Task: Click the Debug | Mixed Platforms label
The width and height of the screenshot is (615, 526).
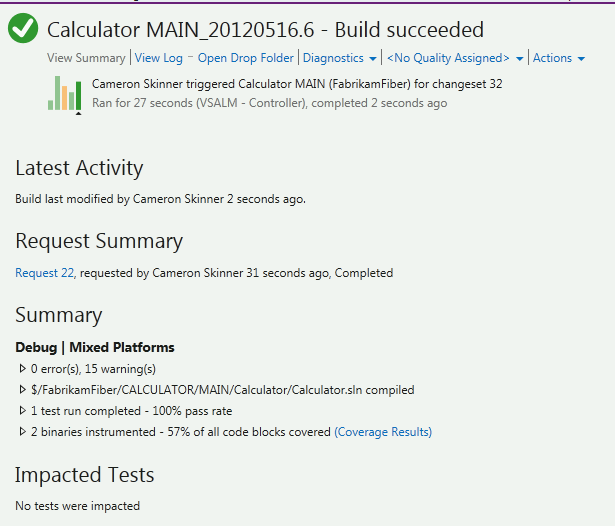Action: coord(95,348)
